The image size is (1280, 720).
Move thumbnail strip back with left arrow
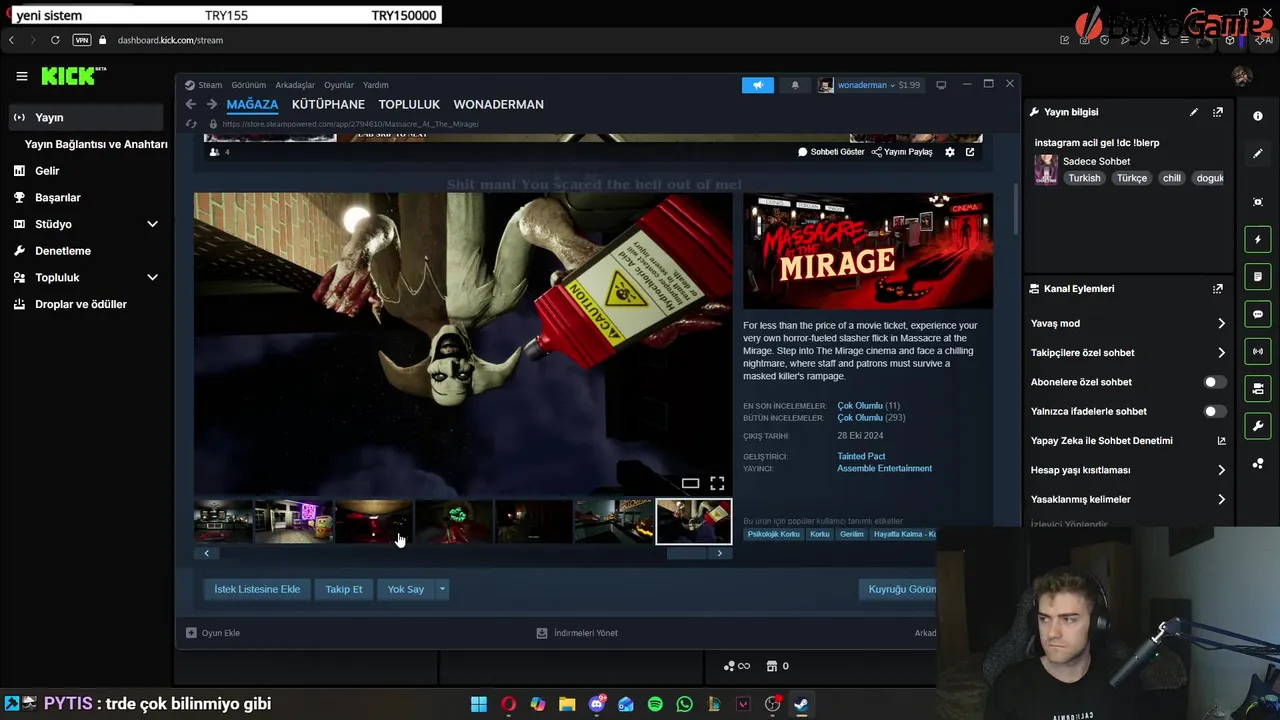tap(207, 553)
